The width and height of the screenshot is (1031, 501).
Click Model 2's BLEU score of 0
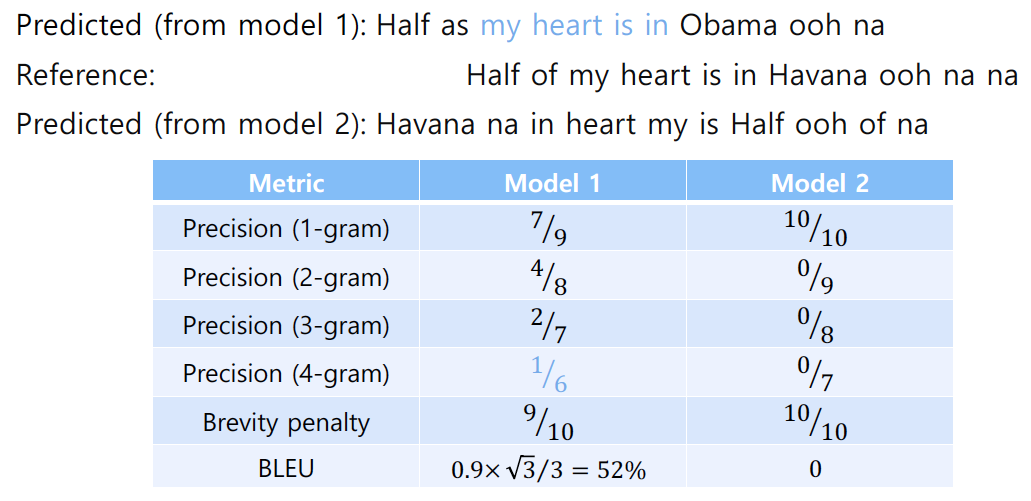[819, 467]
